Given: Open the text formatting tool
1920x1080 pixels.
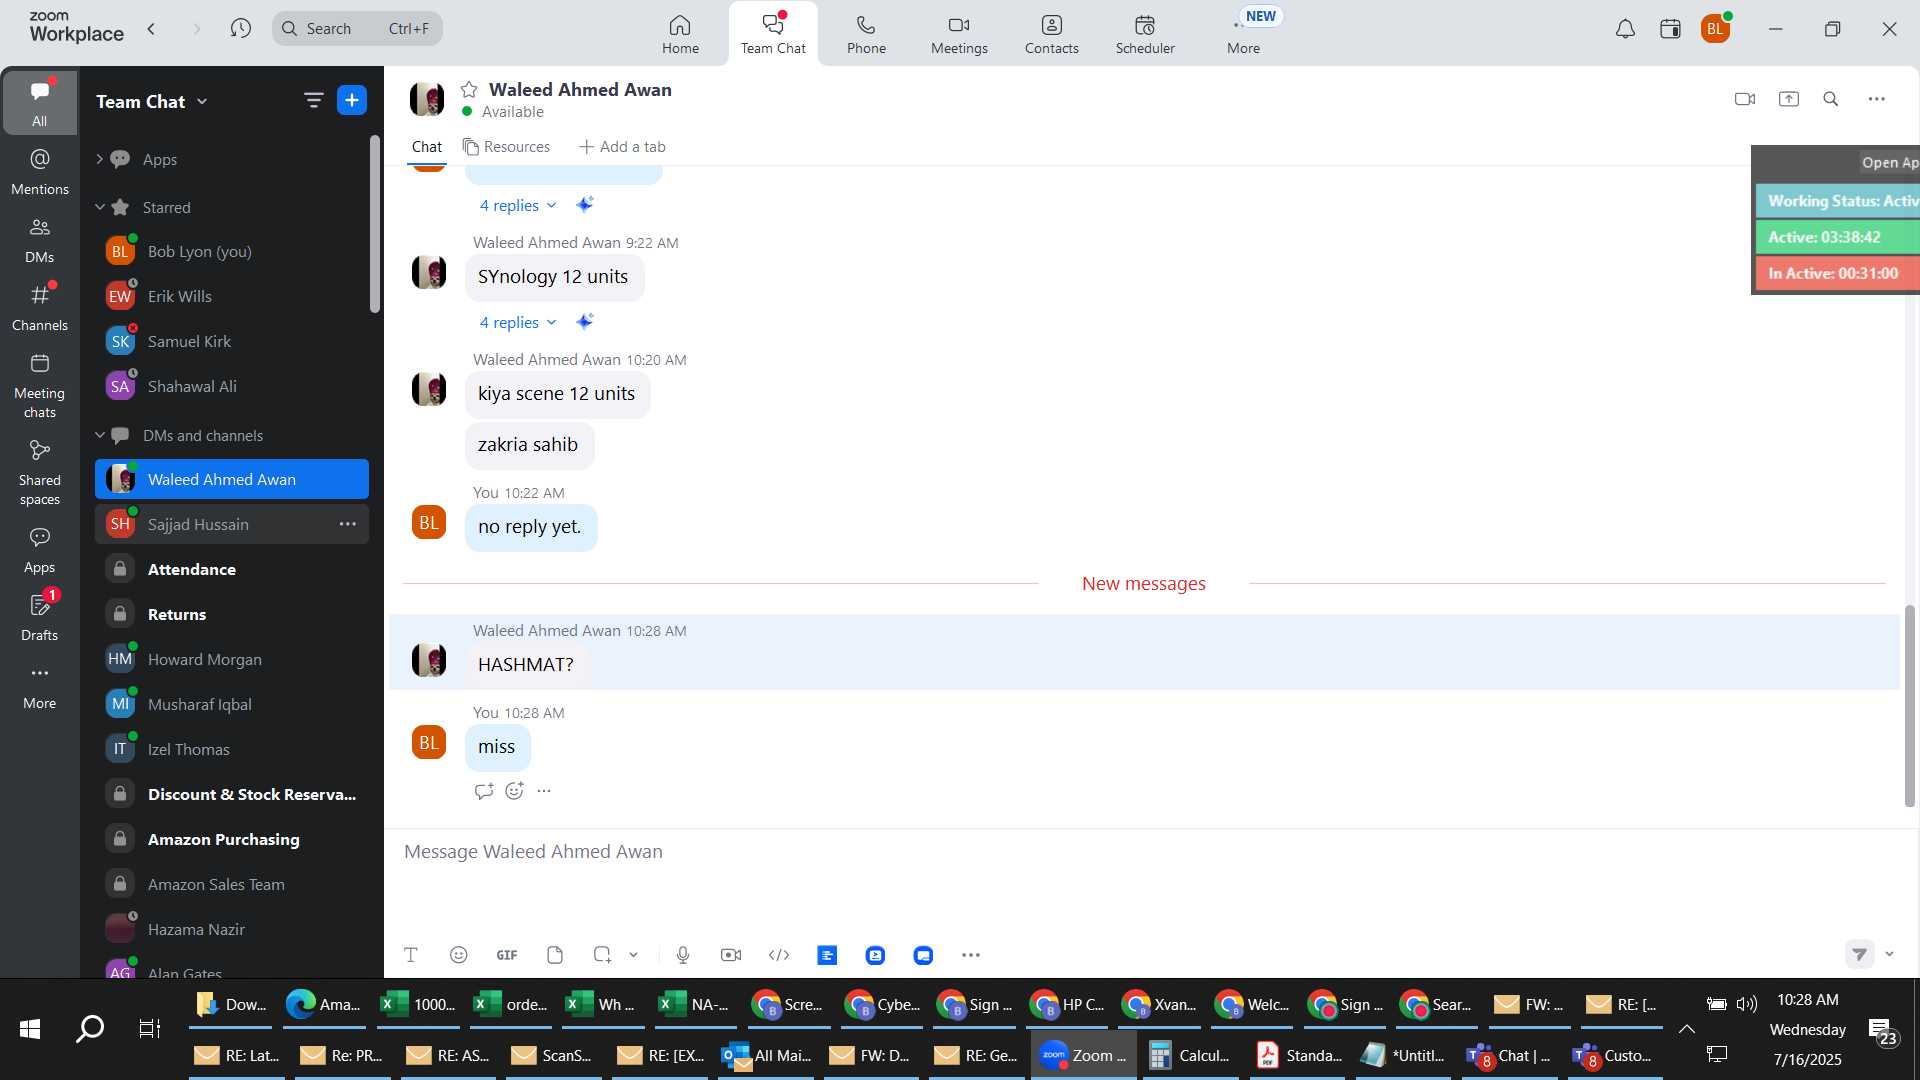Looking at the screenshot, I should 411,955.
